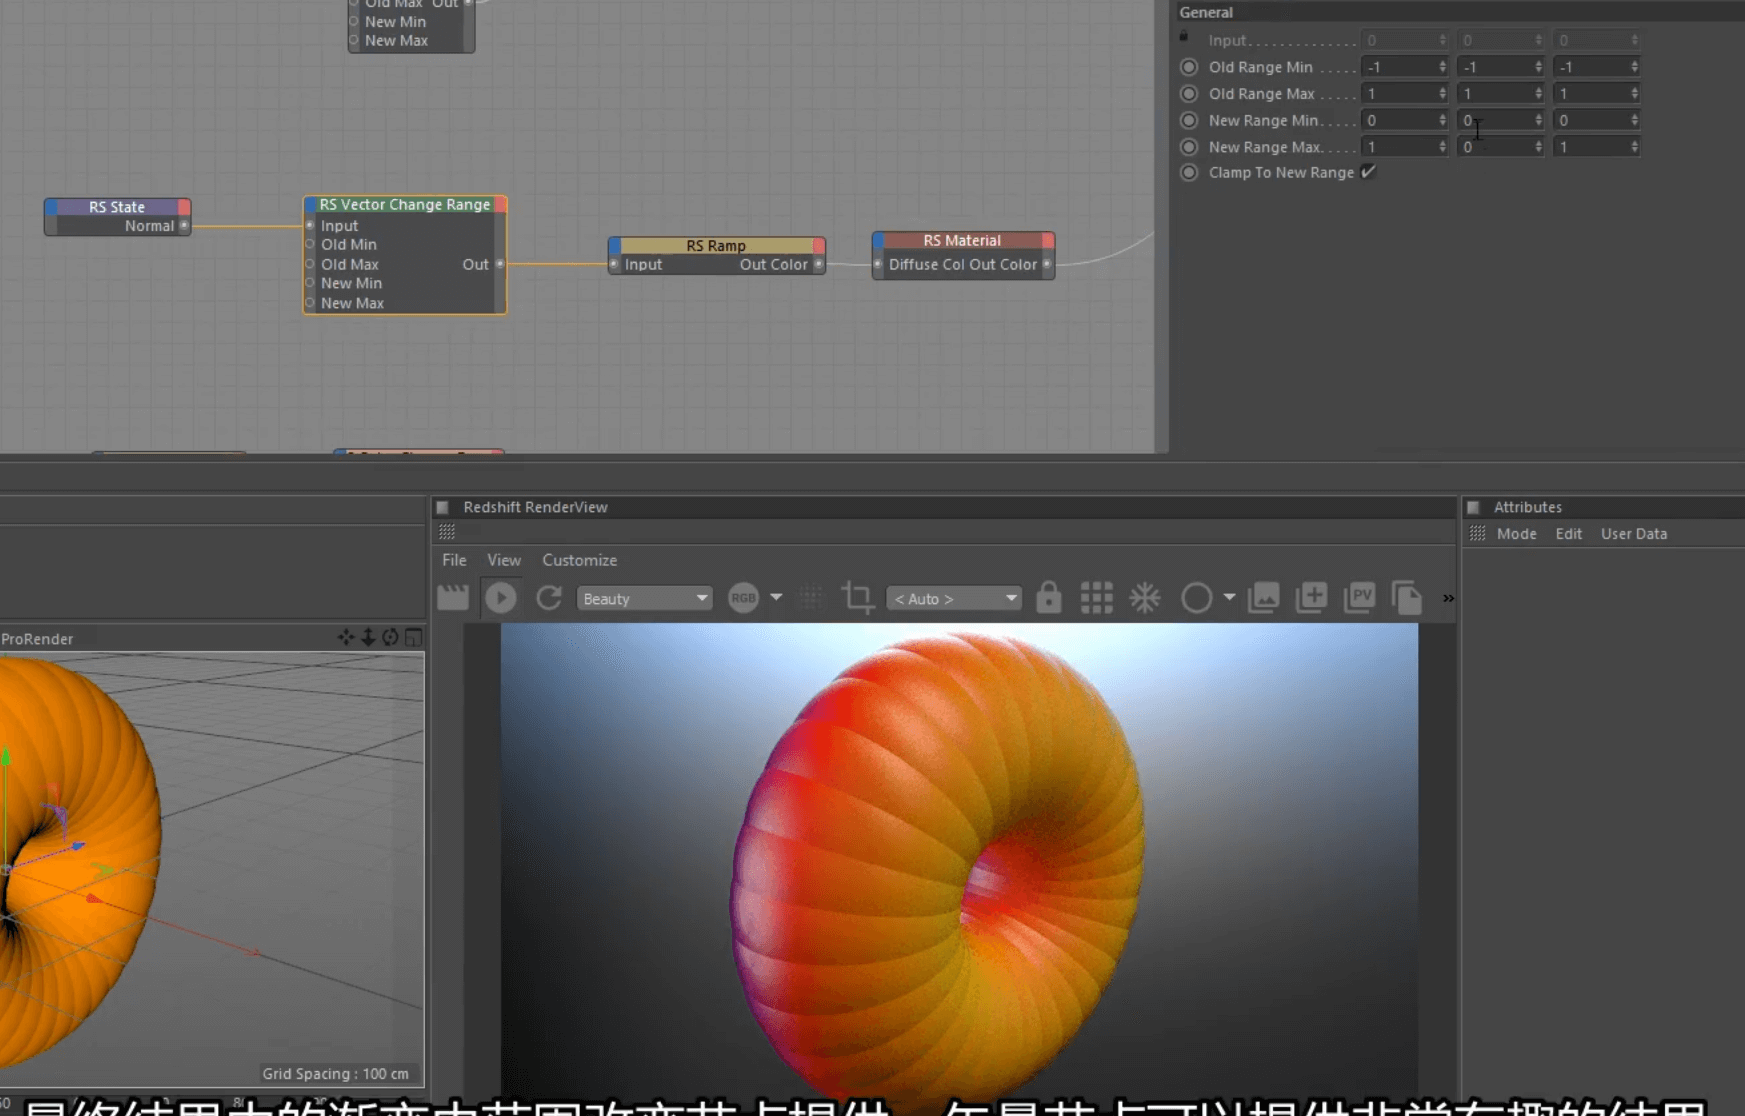Open the RenderView File menu

click(454, 560)
